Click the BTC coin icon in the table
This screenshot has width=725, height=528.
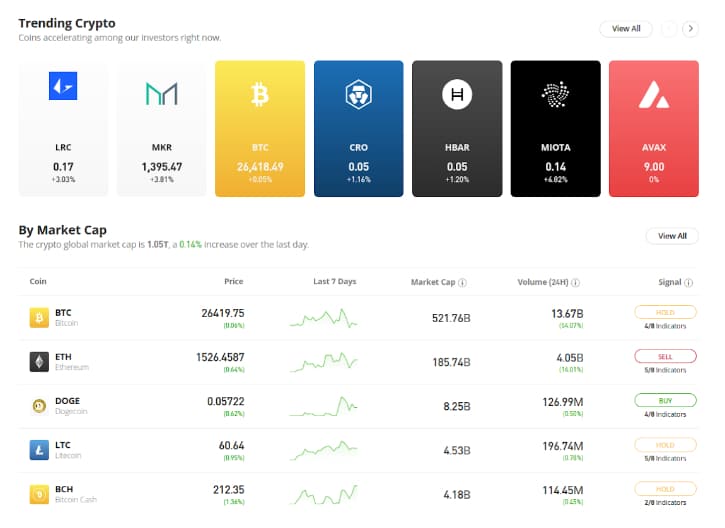[x=39, y=318]
